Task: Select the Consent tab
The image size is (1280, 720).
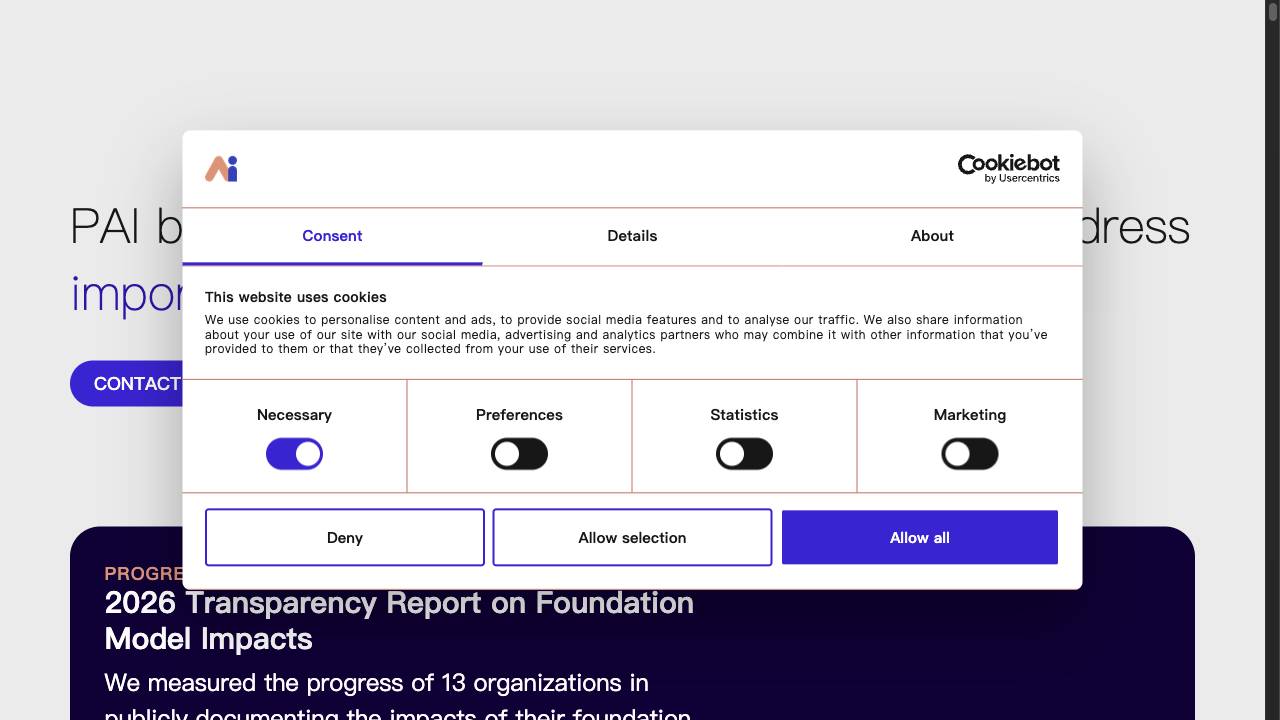Action: (x=332, y=236)
